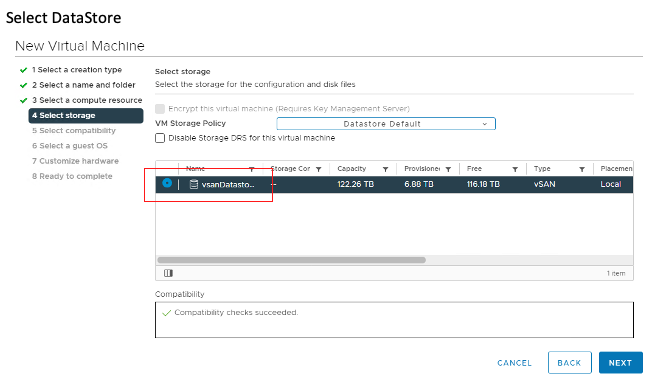Go to step 5 Select compatibility
This screenshot has width=654, height=380.
click(74, 131)
